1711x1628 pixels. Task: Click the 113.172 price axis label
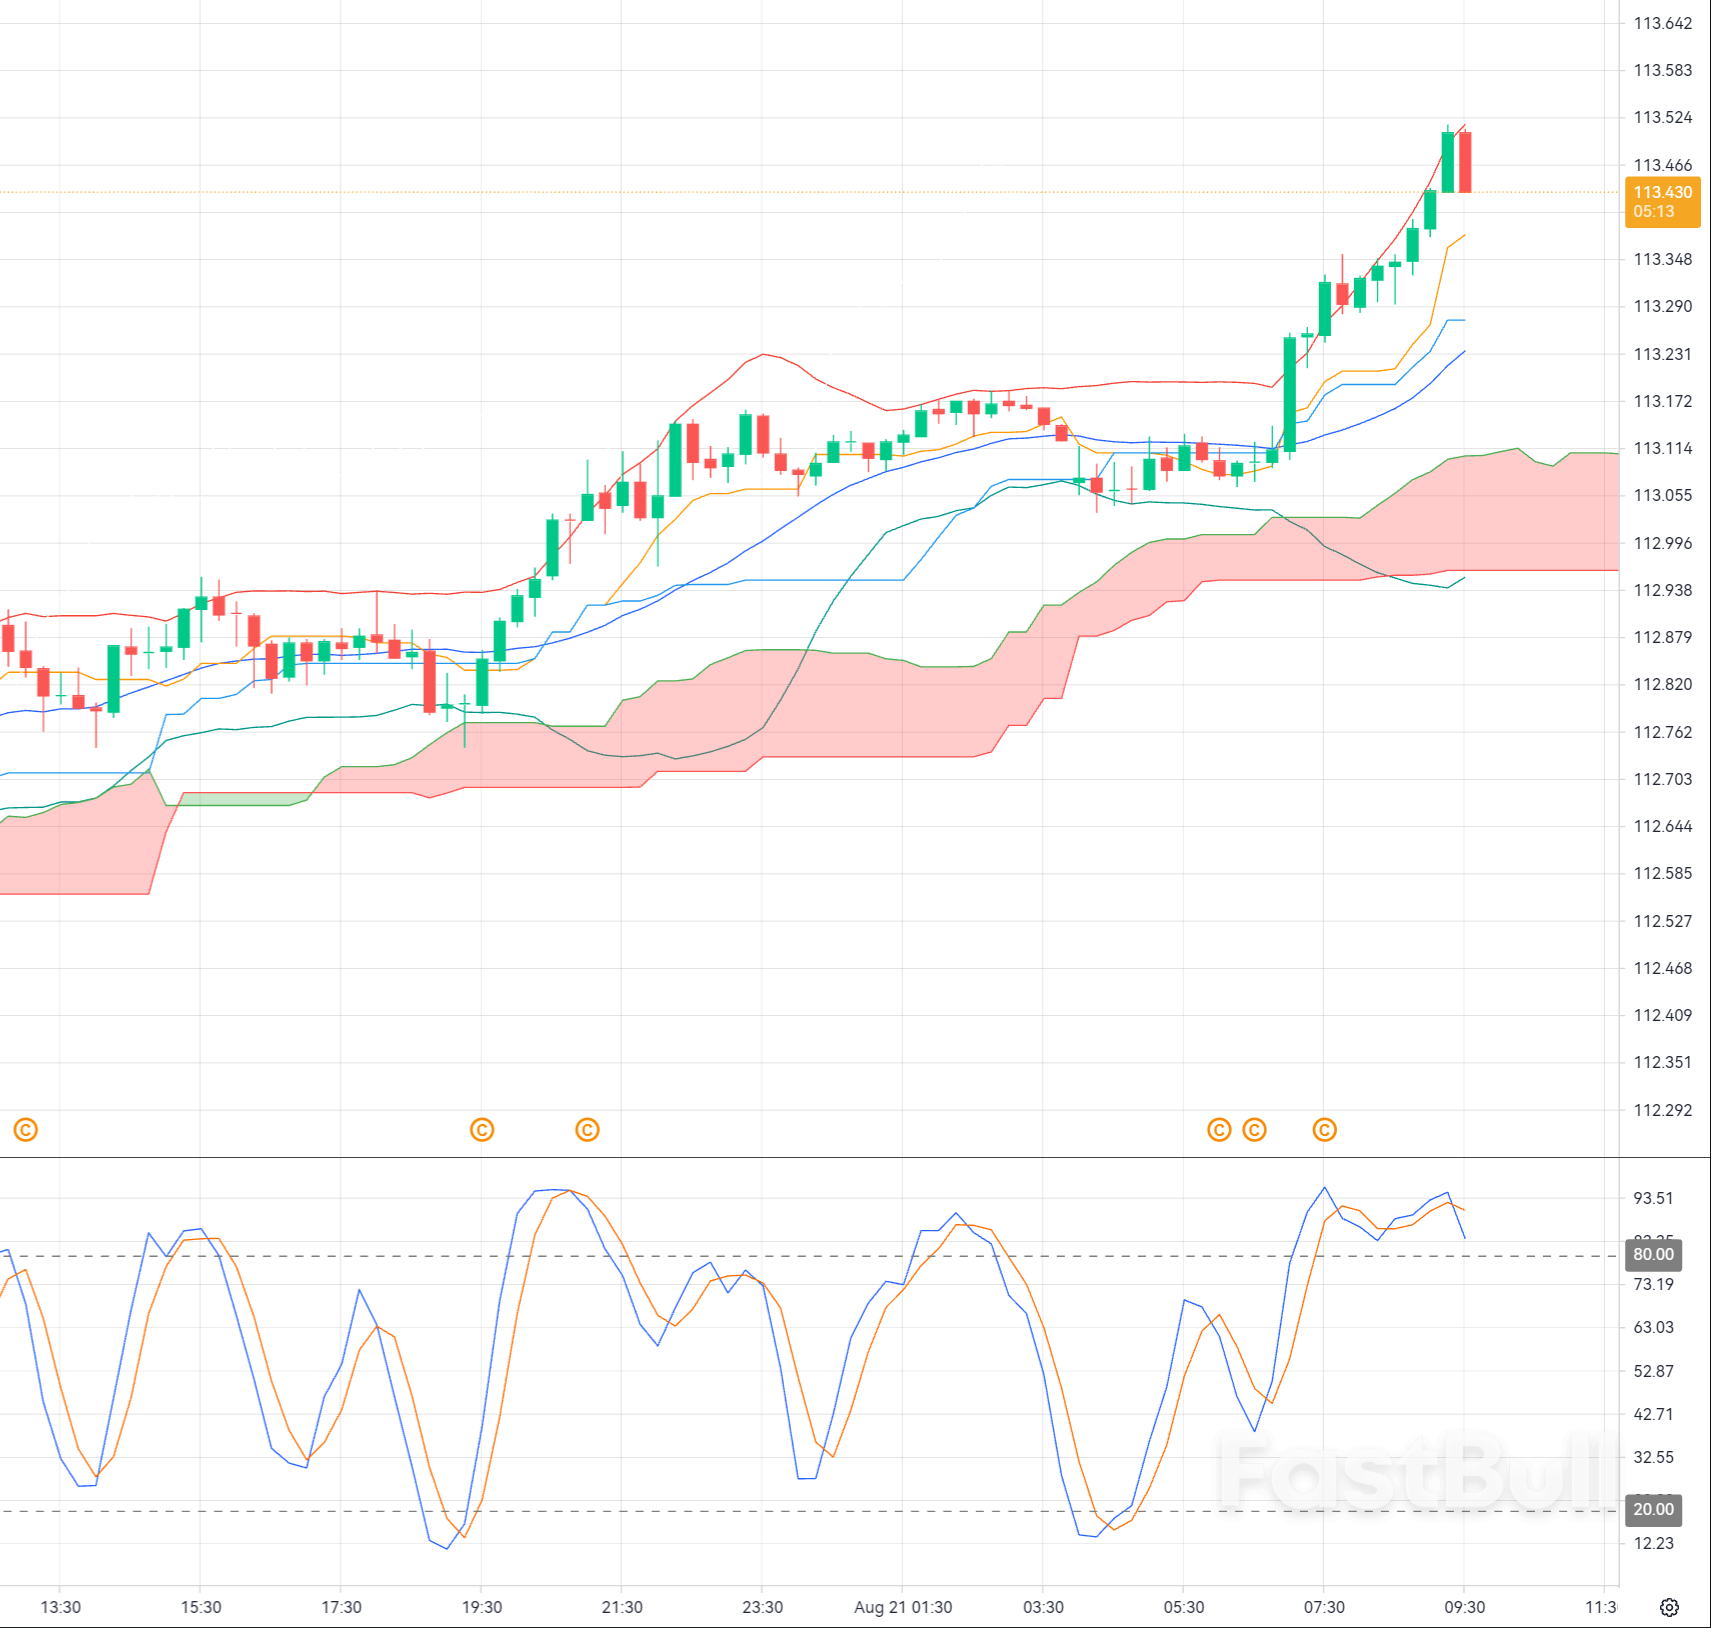point(1663,401)
